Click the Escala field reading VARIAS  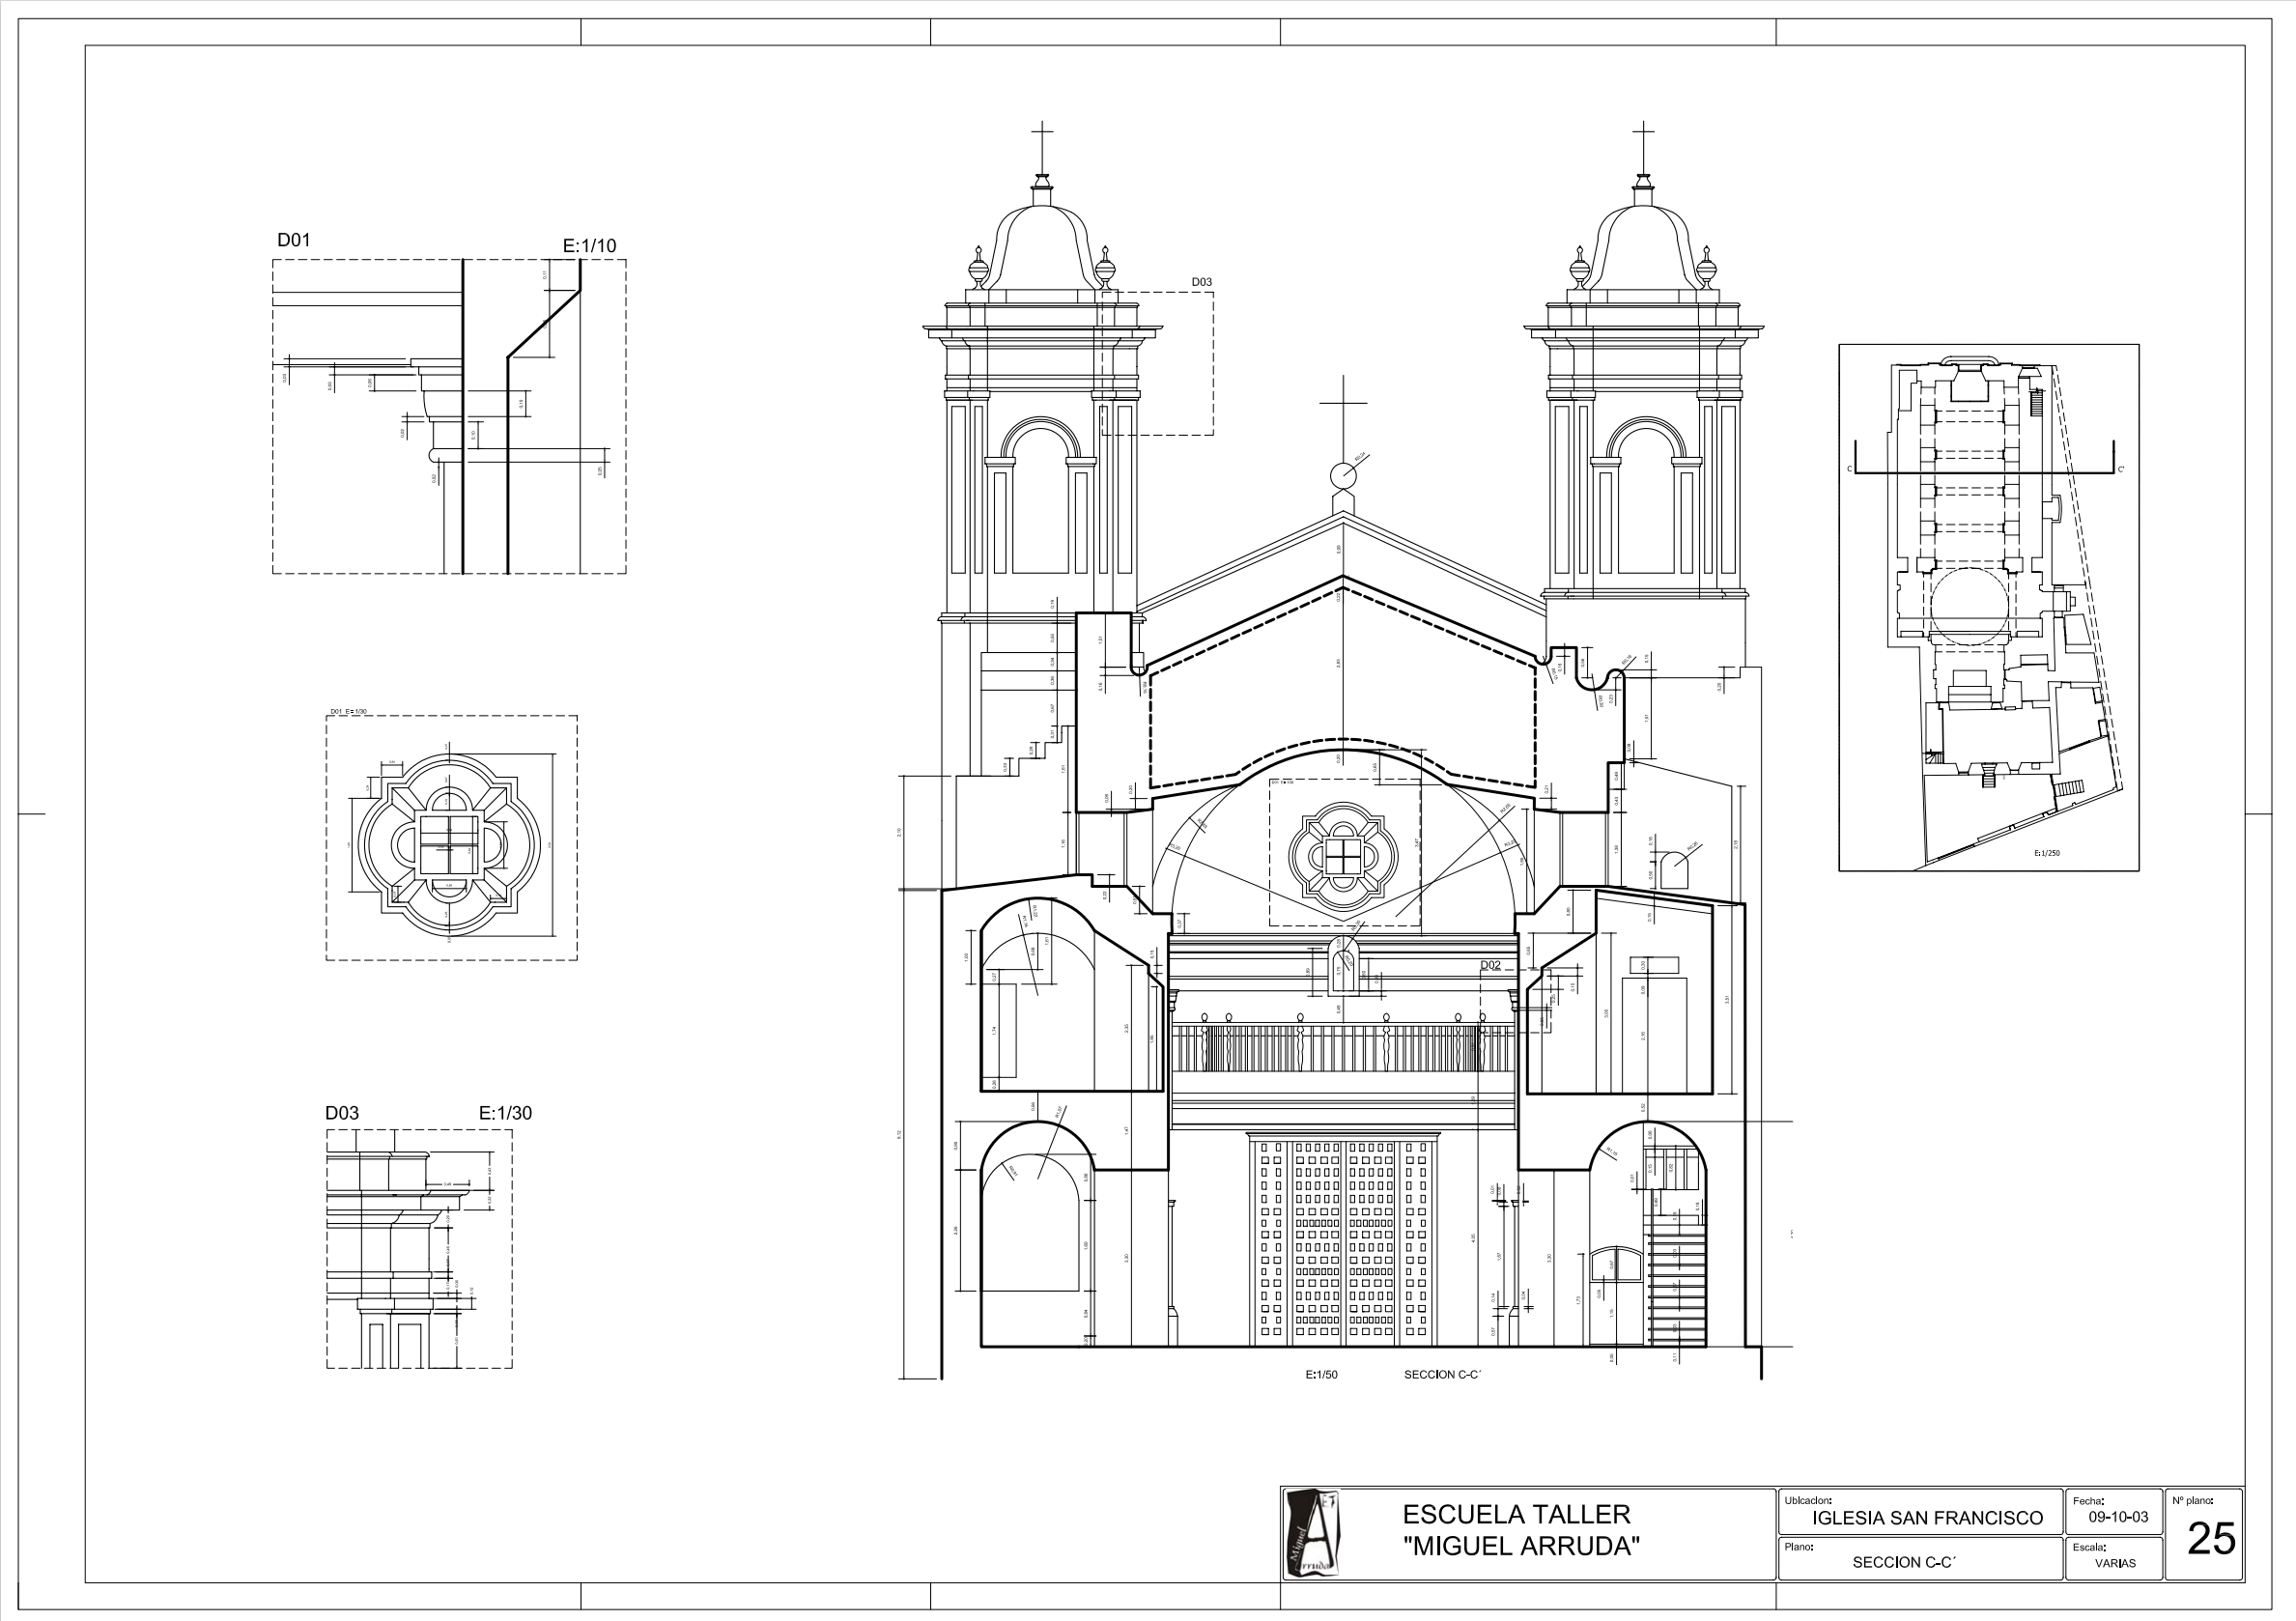pos(2115,1563)
